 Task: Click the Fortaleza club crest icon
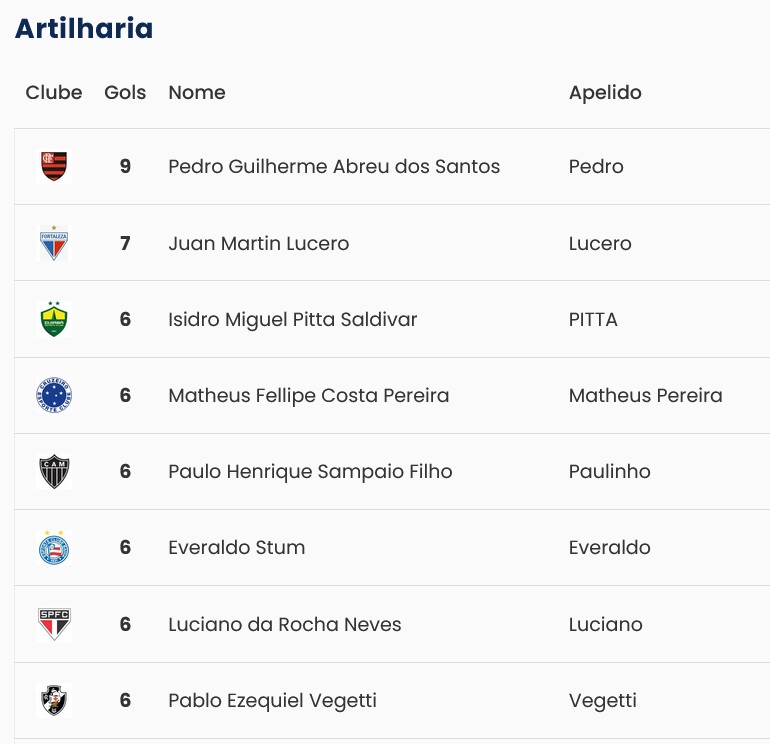[54, 243]
